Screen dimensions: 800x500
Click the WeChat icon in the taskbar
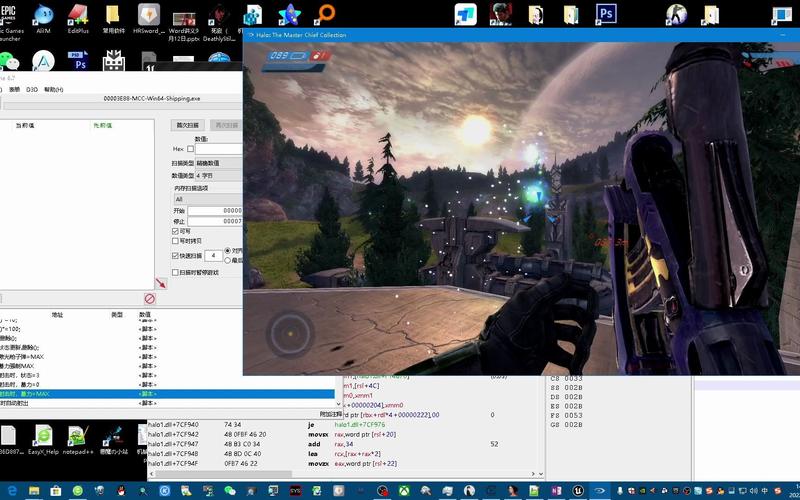pyautogui.click(x=229, y=490)
